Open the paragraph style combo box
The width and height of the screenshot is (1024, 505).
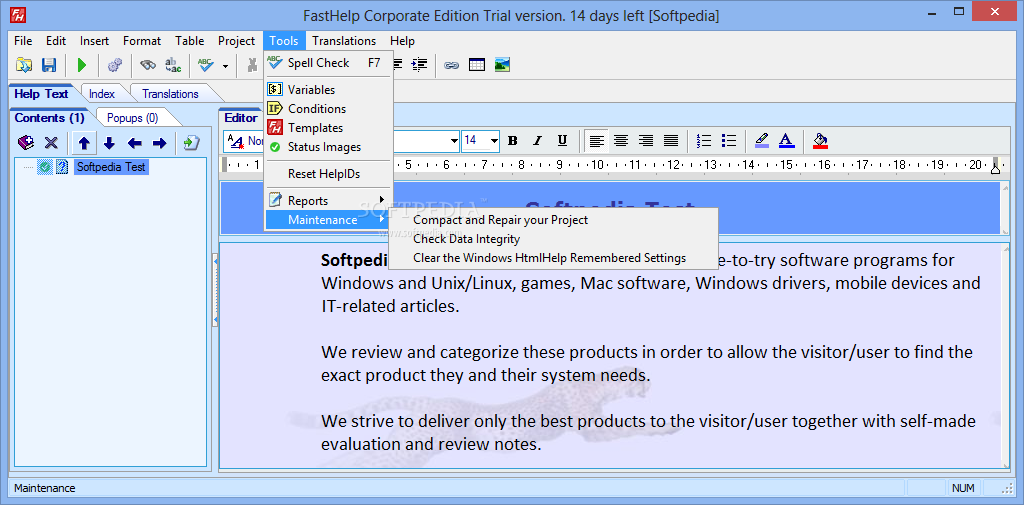point(245,141)
